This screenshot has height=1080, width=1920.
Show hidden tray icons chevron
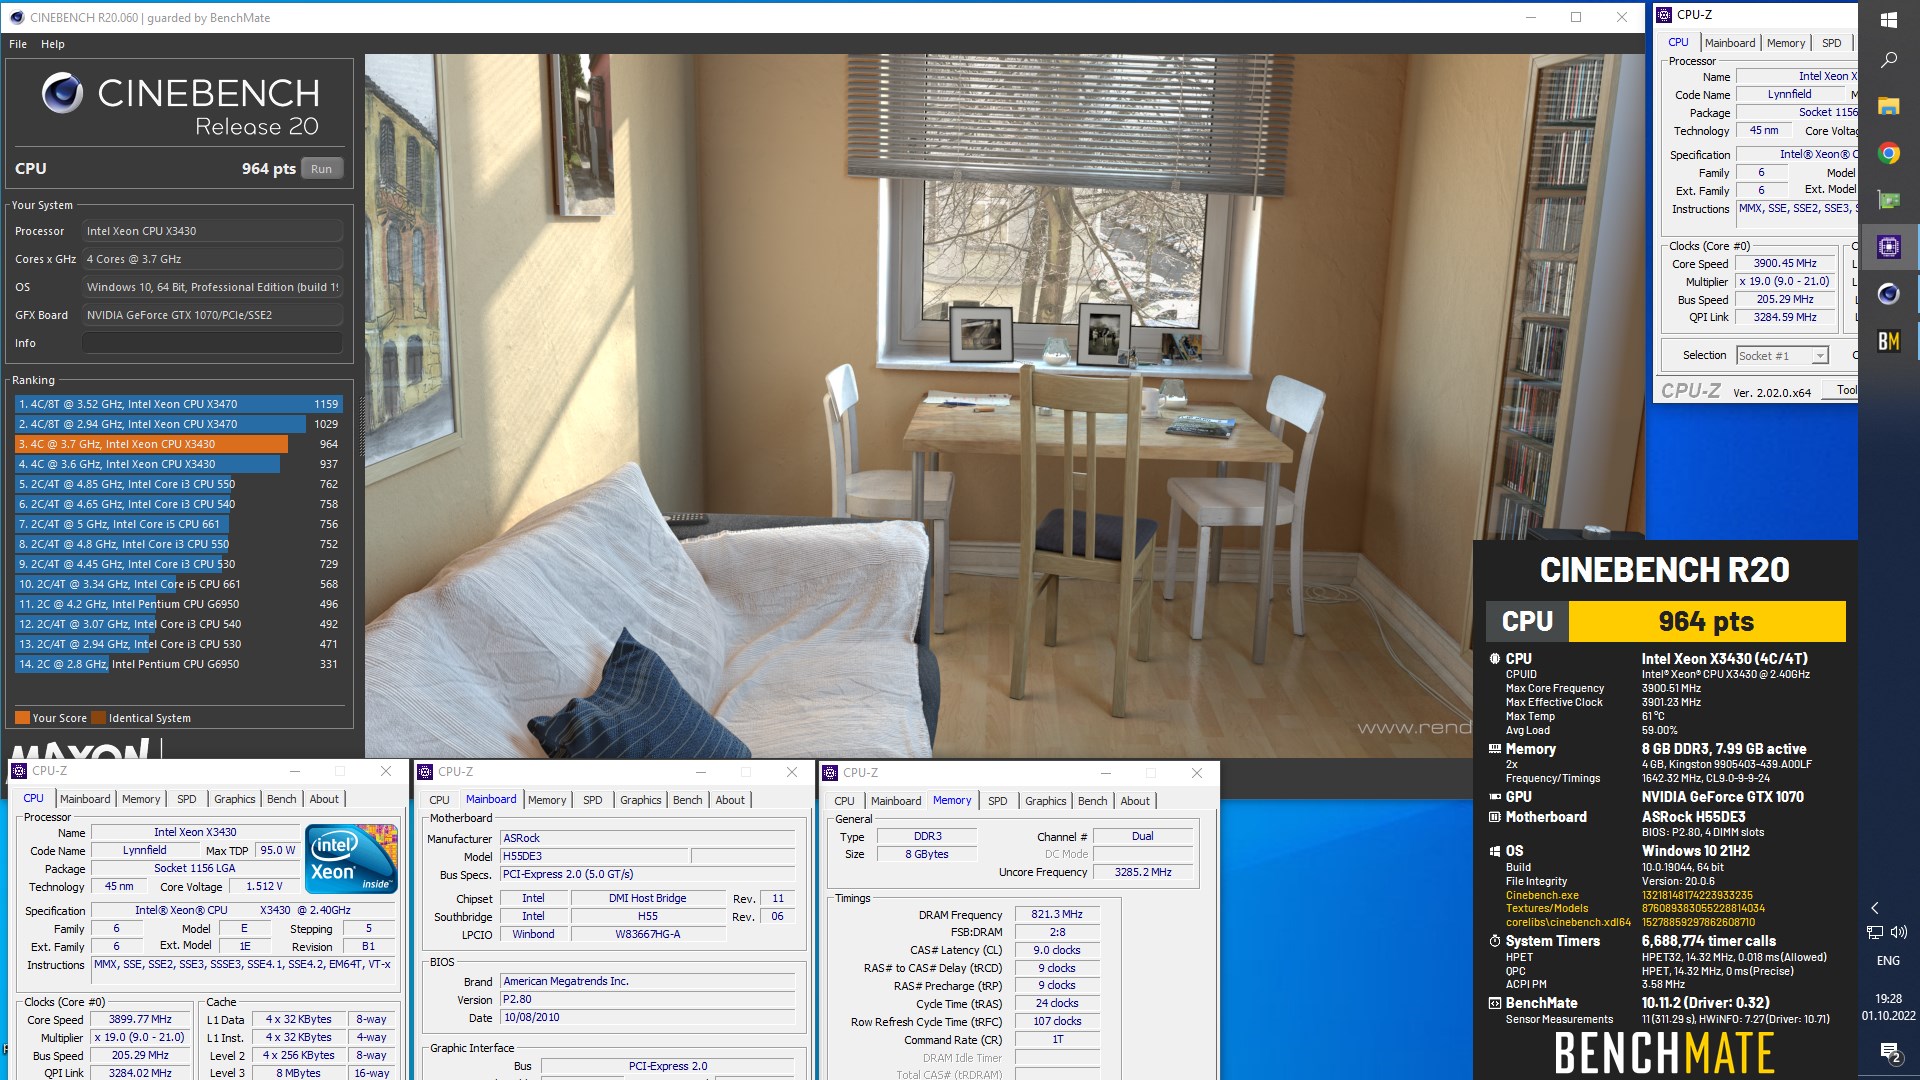tap(1875, 908)
